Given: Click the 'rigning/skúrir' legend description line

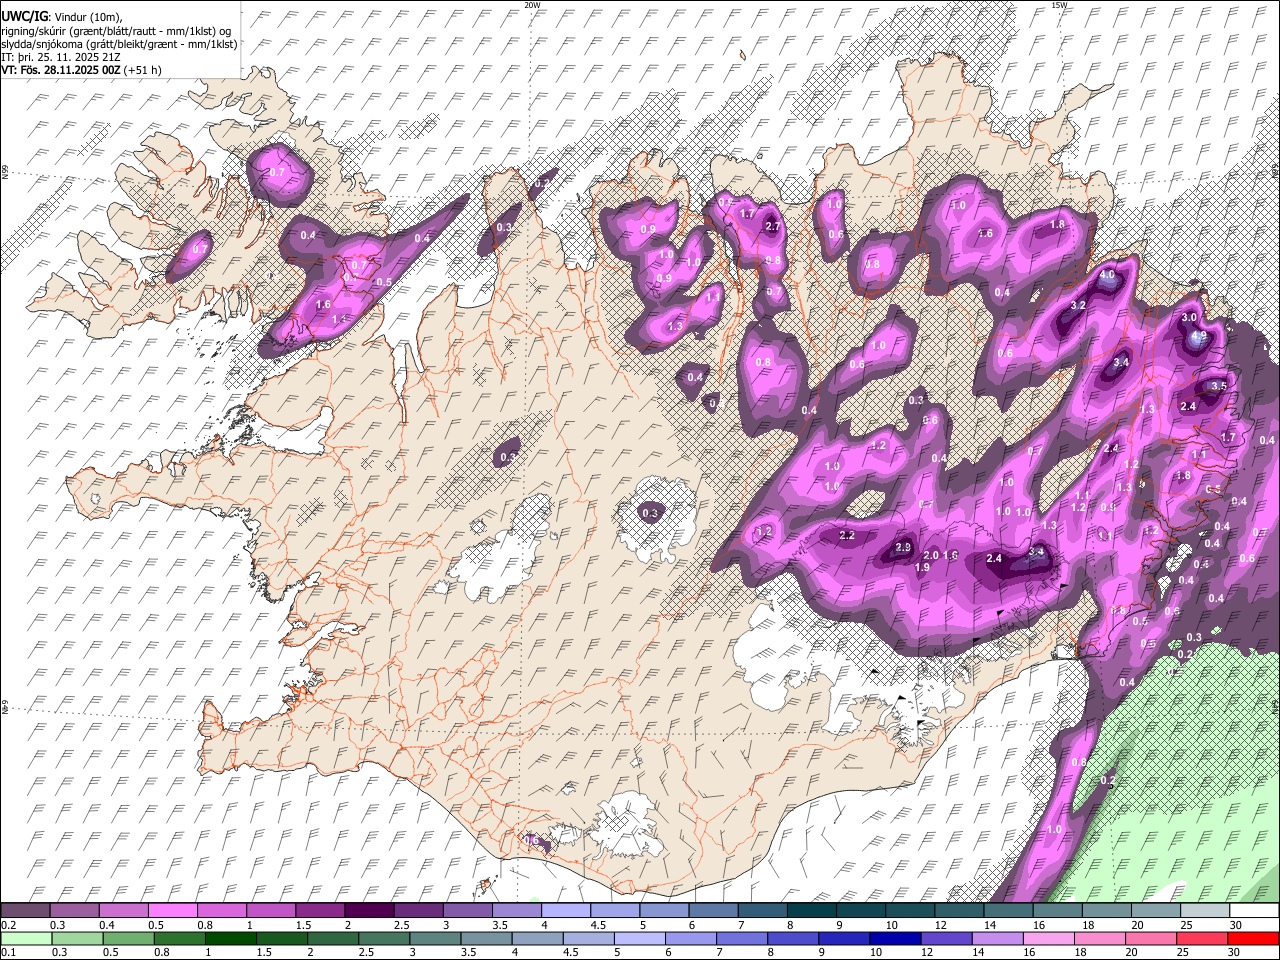Looking at the screenshot, I should point(115,30).
